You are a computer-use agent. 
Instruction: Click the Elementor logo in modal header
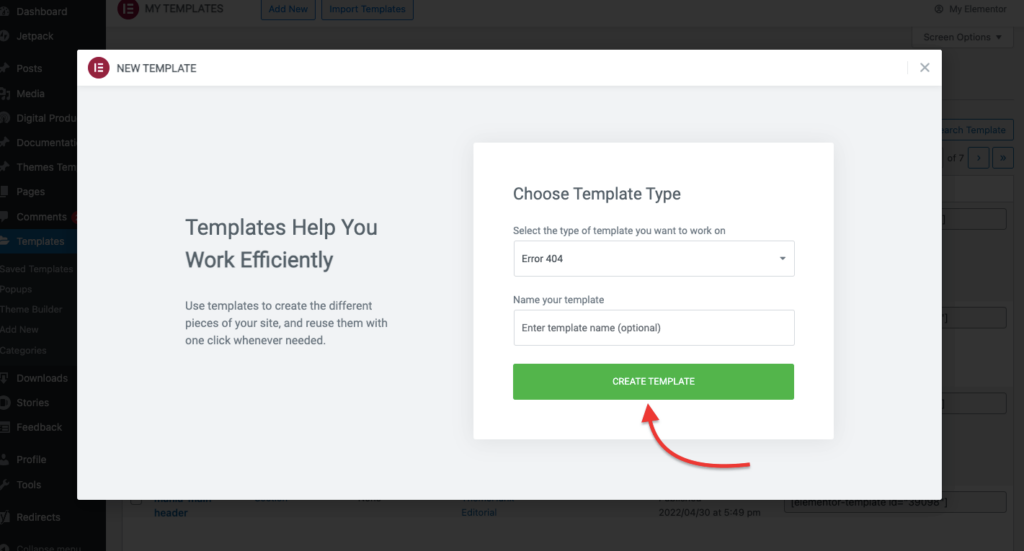(x=99, y=68)
